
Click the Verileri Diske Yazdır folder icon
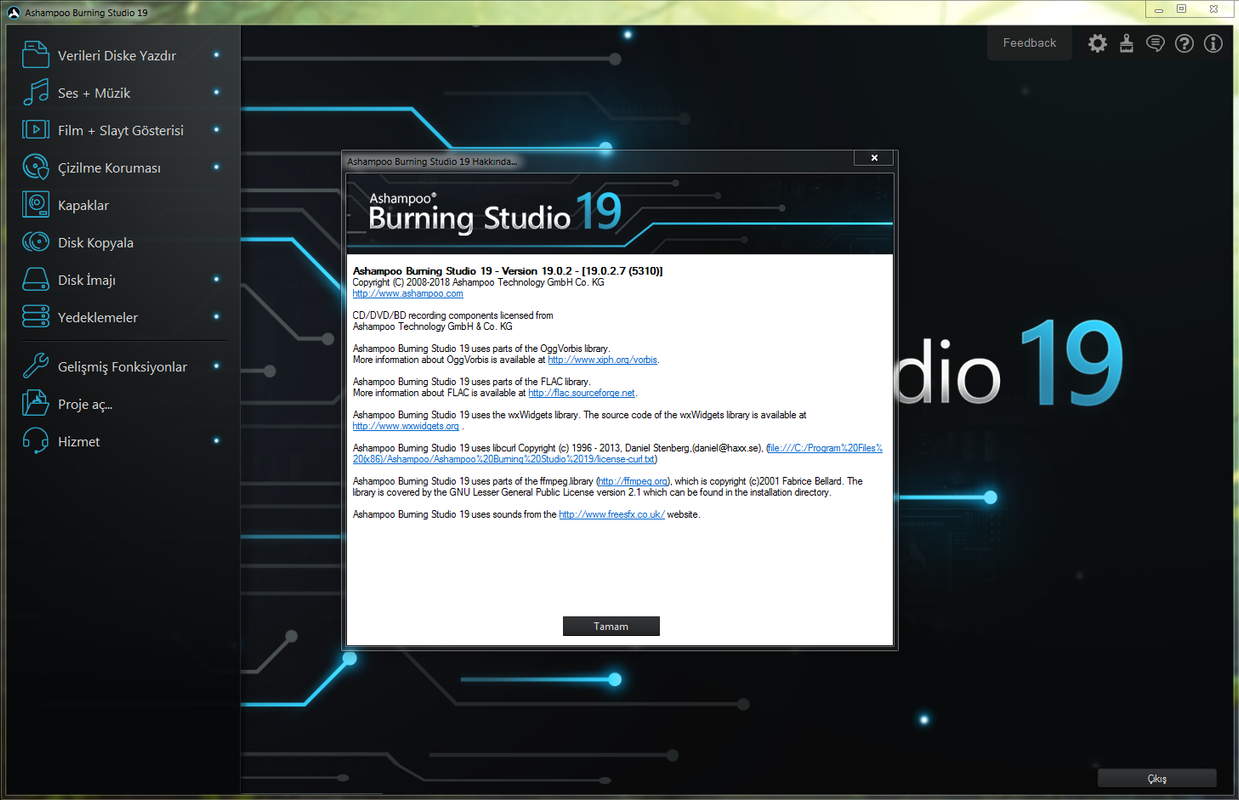36,55
